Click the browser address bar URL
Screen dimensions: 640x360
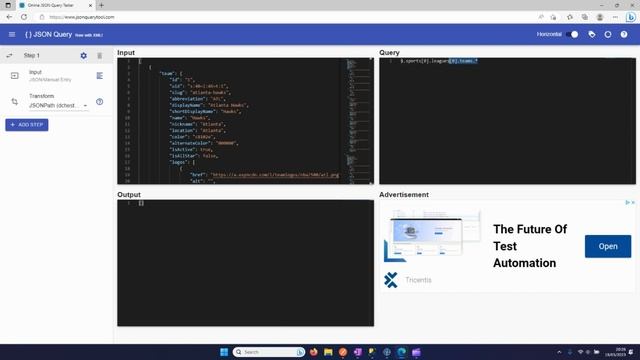pyautogui.click(x=82, y=17)
